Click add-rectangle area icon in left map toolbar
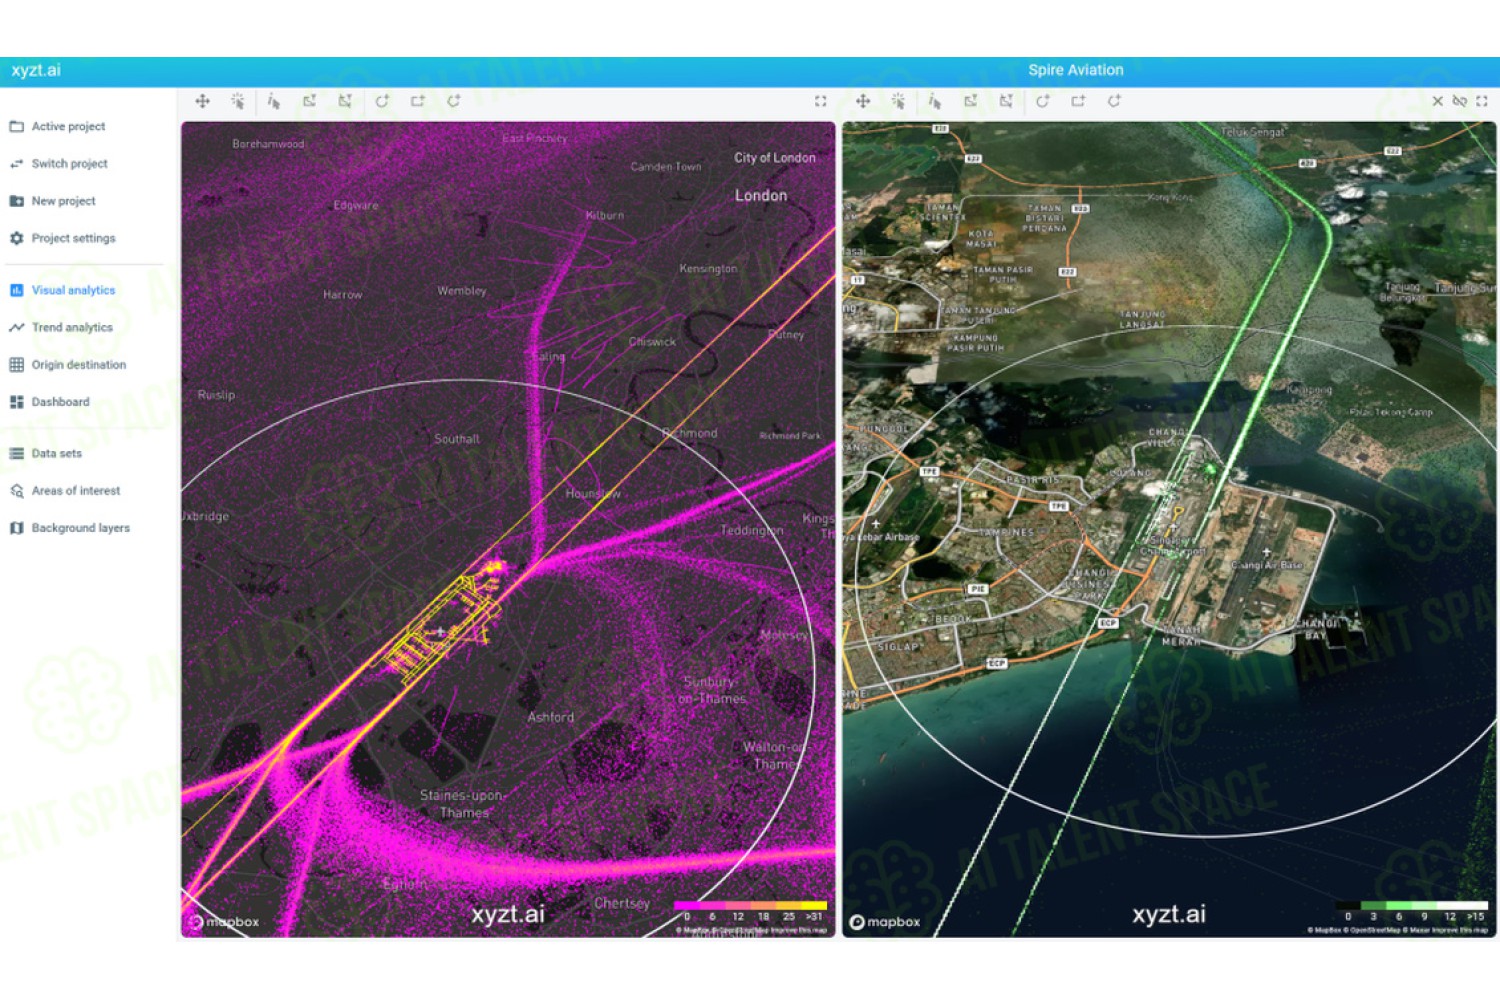 point(418,101)
